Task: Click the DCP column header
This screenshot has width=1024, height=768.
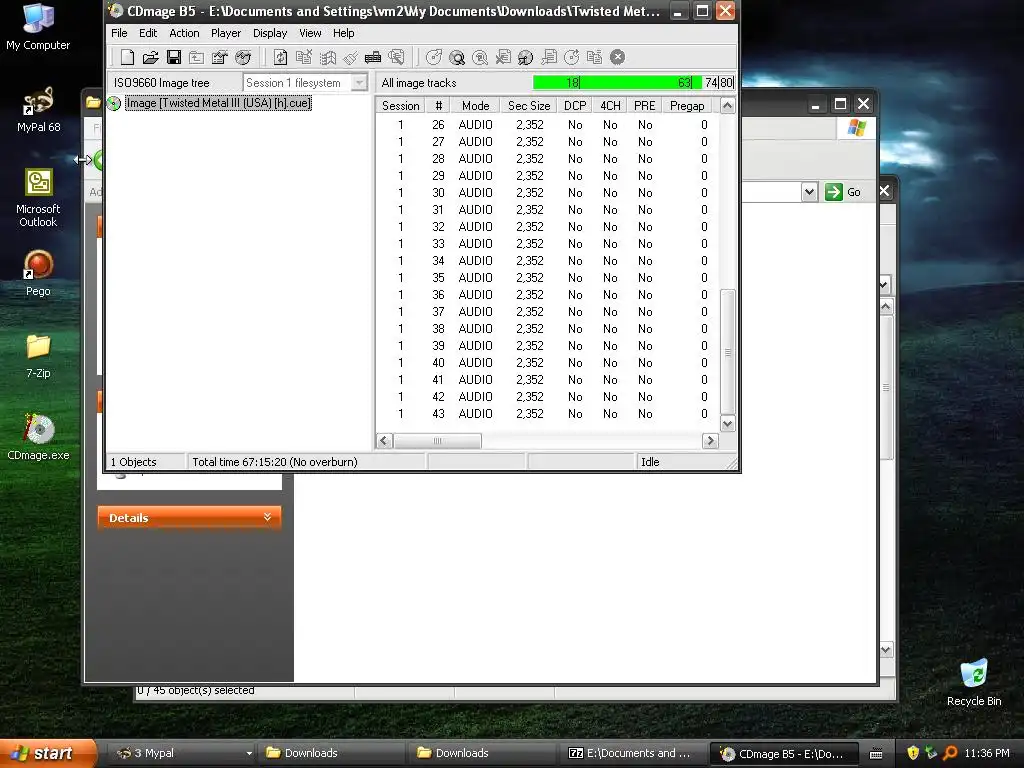Action: (575, 106)
